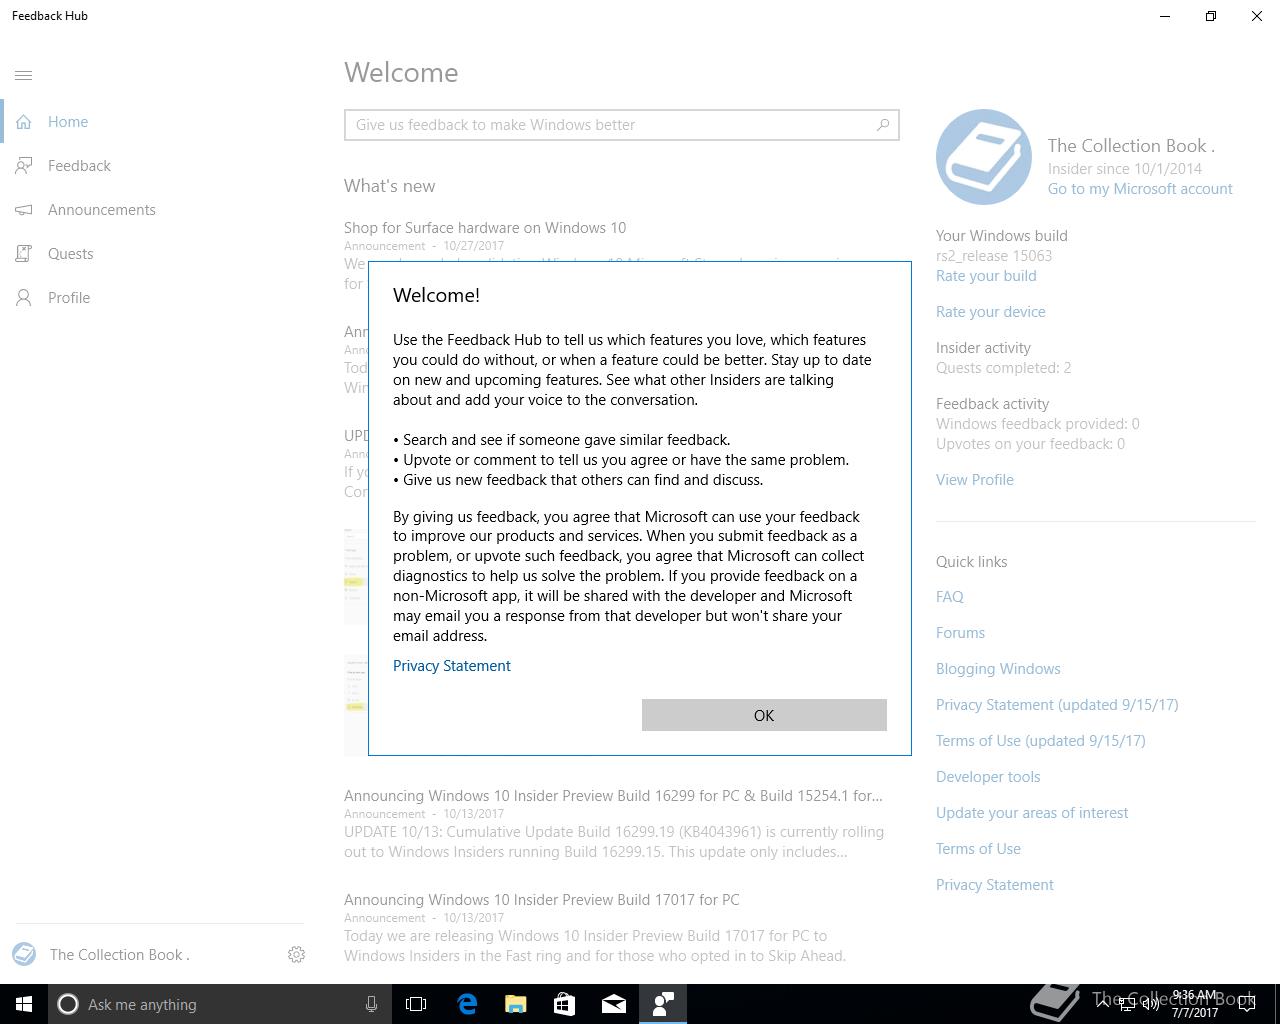Screen dimensions: 1280x1024
Task: Open Privacy Statement link in dialog
Action: pyautogui.click(x=452, y=666)
